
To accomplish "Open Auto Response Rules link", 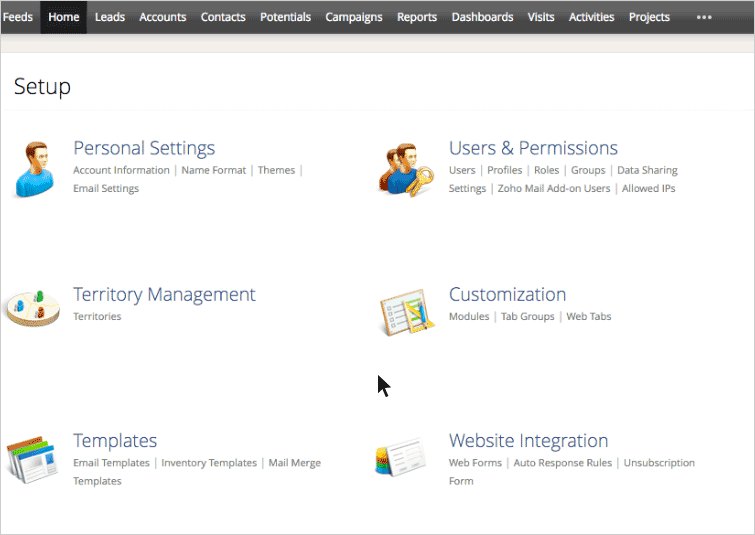I will pos(562,463).
